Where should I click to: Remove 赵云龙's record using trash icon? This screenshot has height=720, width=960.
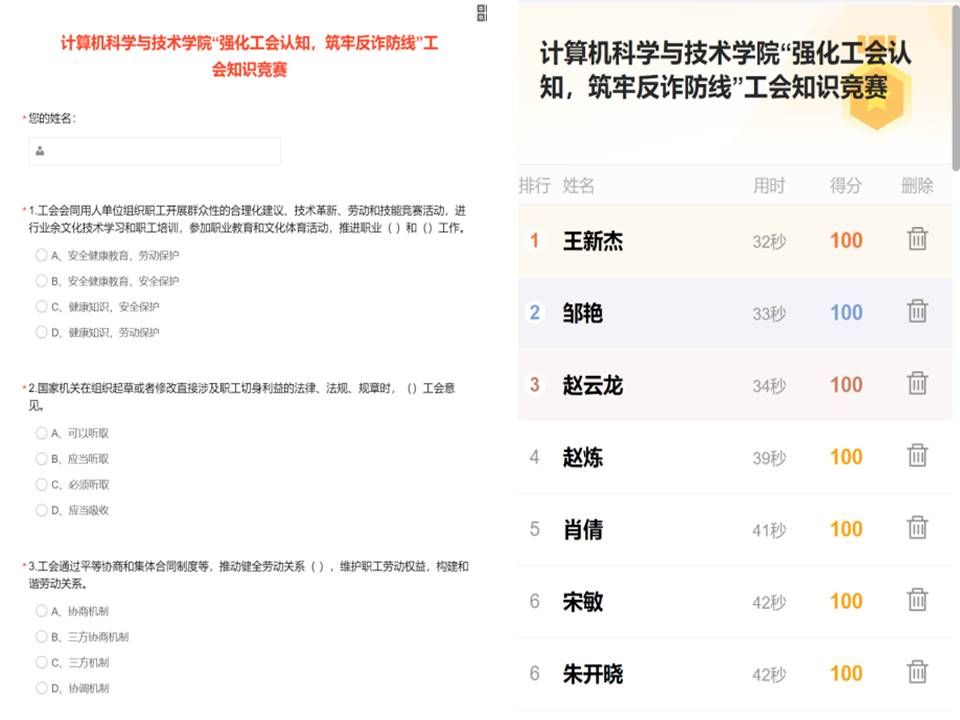917,384
